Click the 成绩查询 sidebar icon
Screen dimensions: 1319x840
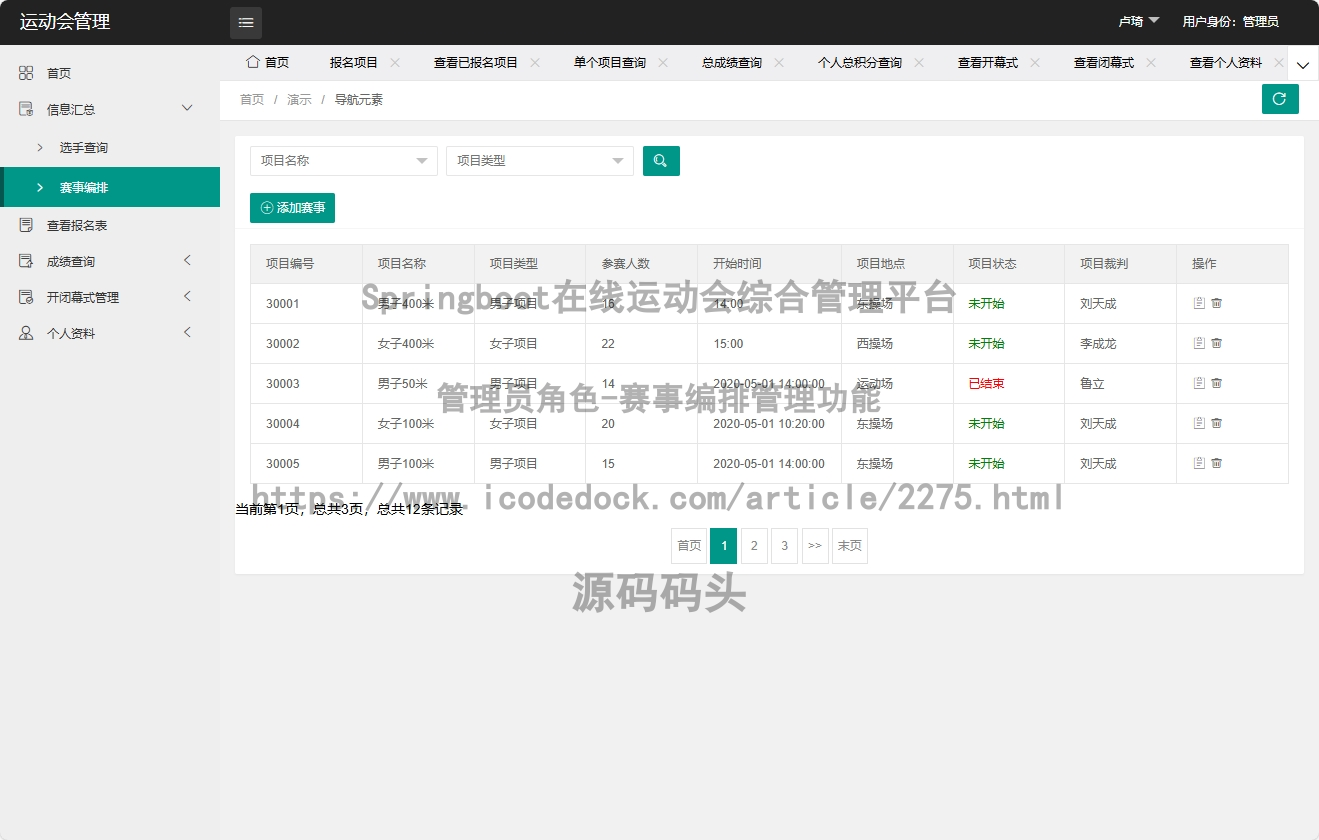tap(26, 261)
